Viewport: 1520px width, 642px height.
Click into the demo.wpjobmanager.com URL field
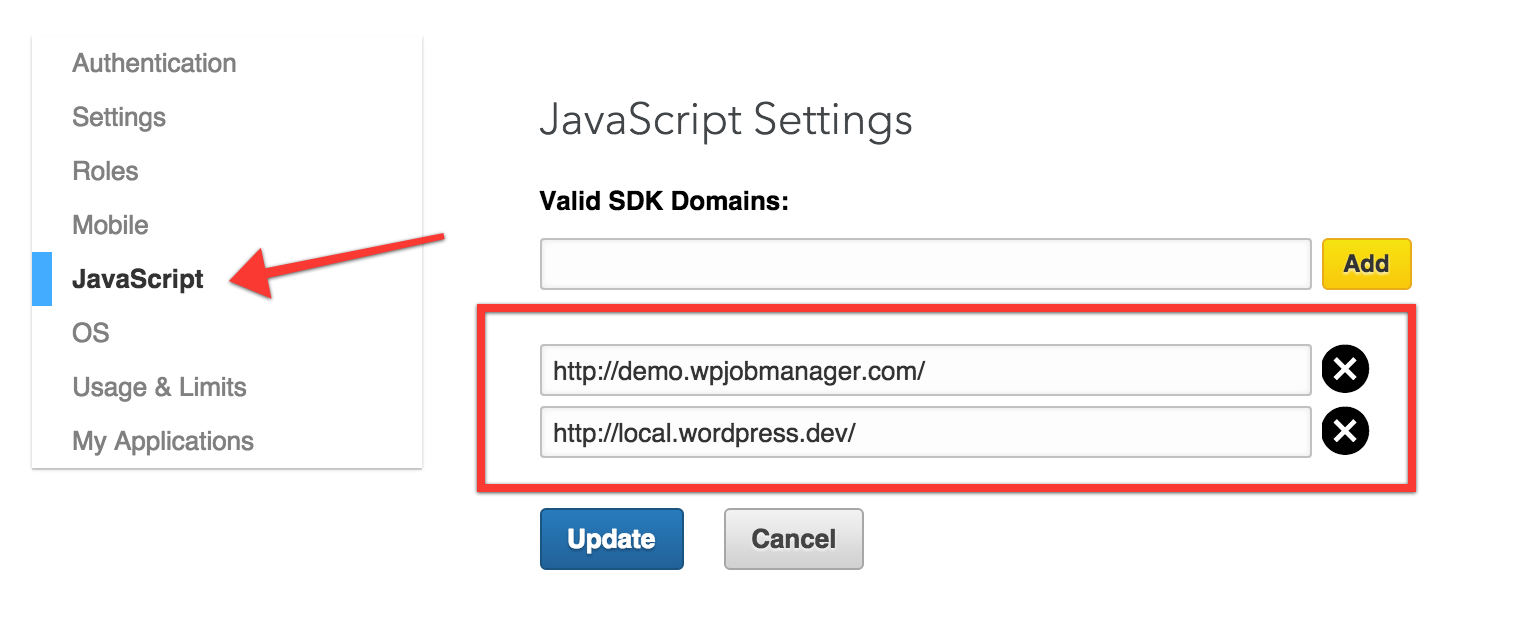click(926, 371)
